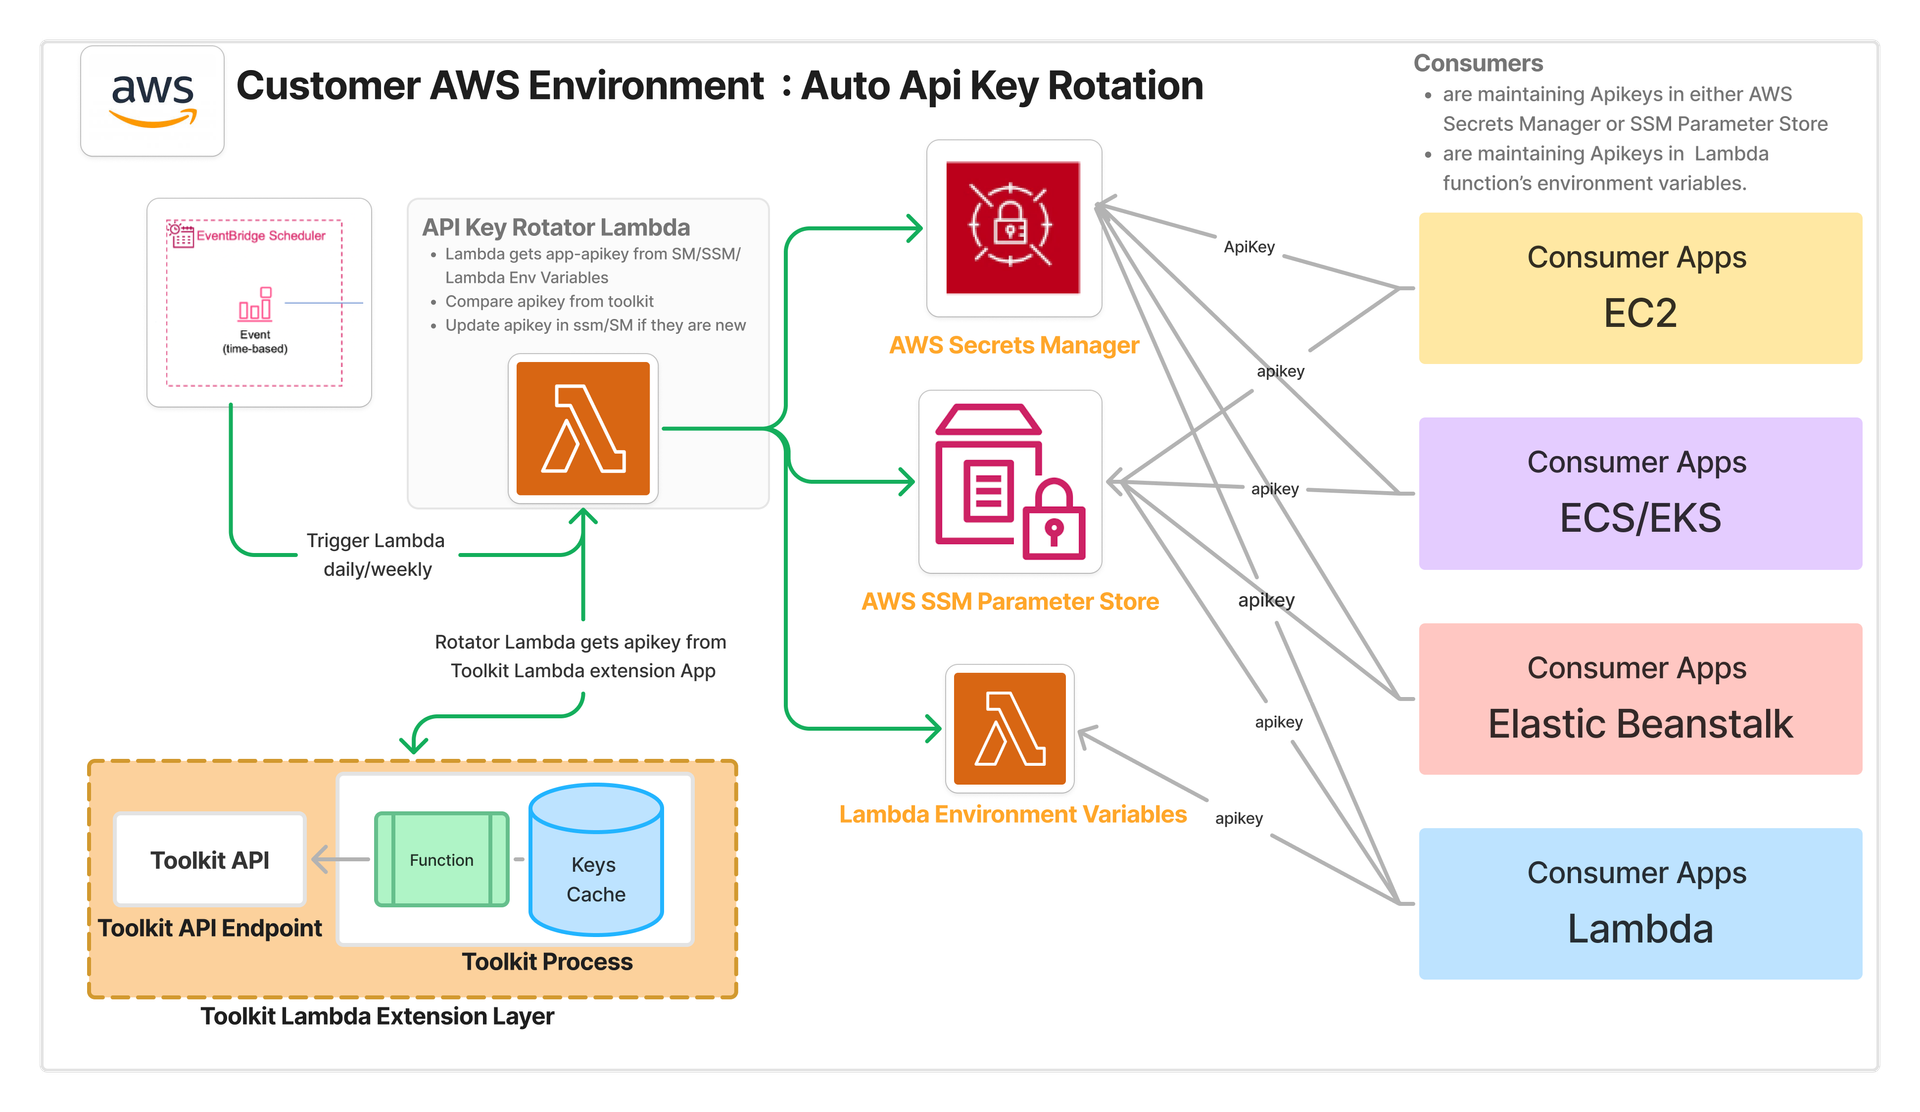Click the Trigger Lambda daily/weekly label
The height and width of the screenshot is (1112, 1920).
click(x=377, y=555)
